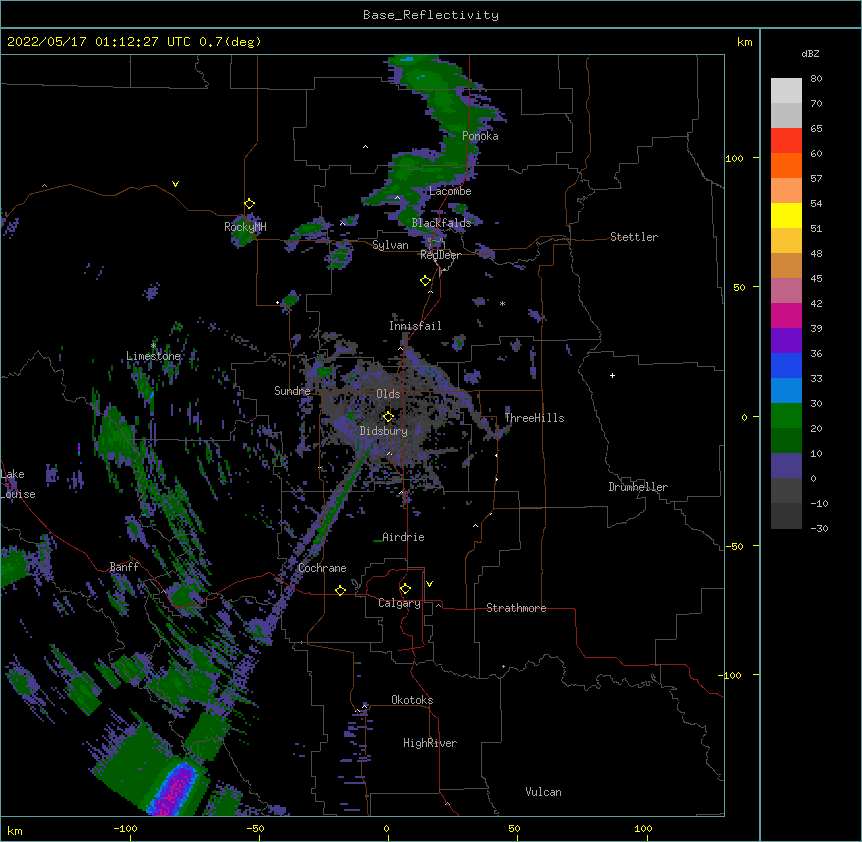Image resolution: width=862 pixels, height=842 pixels.
Task: Click the Innisfail city label
Action: (x=415, y=326)
